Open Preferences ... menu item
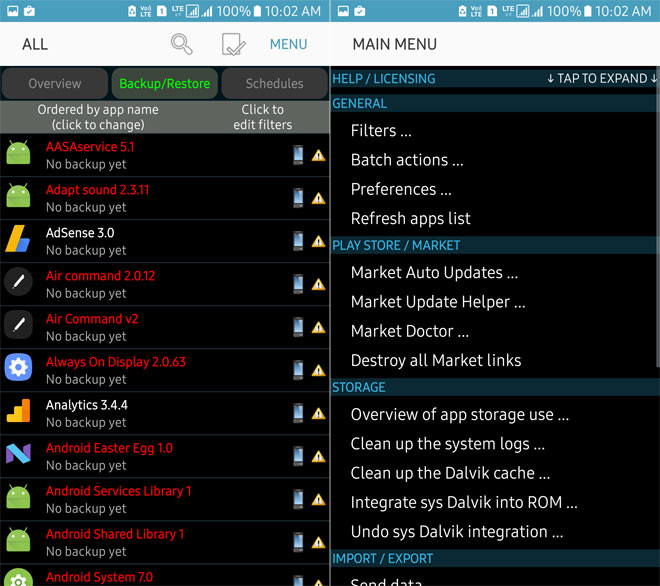The image size is (660, 586). [x=494, y=189]
